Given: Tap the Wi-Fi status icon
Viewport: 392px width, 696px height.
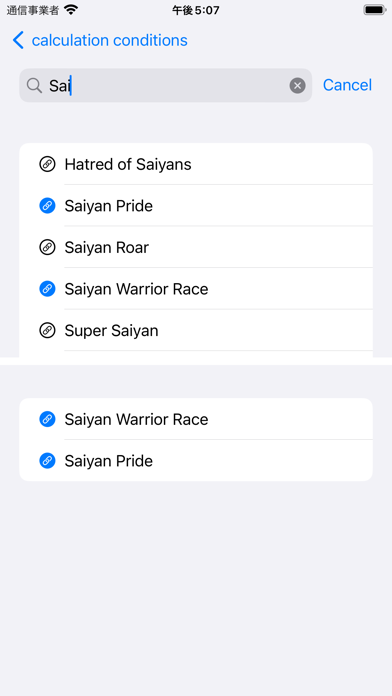Looking at the screenshot, I should pos(71,10).
